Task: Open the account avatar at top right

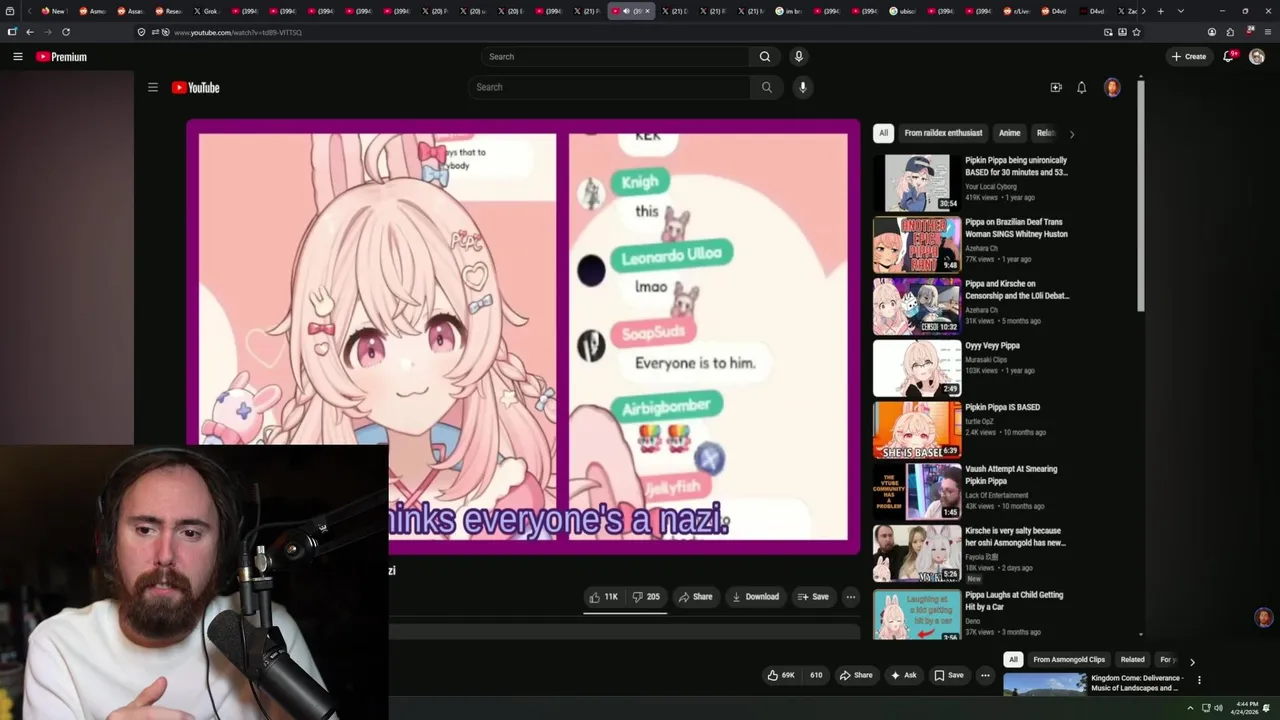Action: point(1257,57)
